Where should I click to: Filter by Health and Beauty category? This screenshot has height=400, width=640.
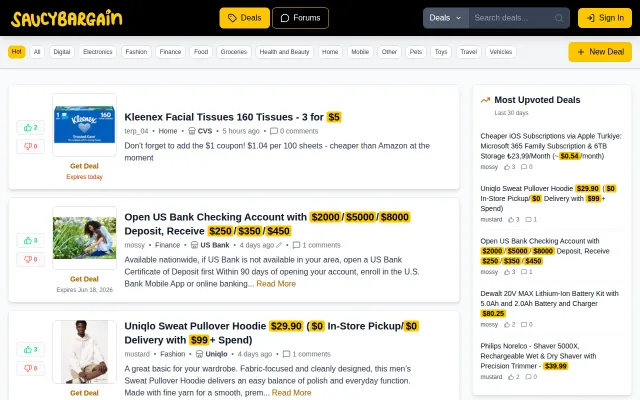284,52
